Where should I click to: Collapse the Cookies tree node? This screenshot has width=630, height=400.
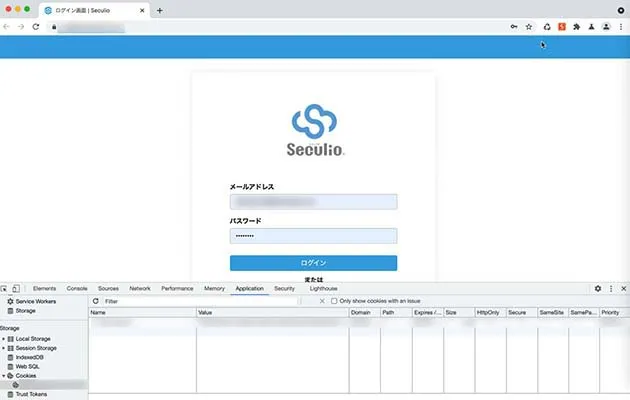(4, 376)
